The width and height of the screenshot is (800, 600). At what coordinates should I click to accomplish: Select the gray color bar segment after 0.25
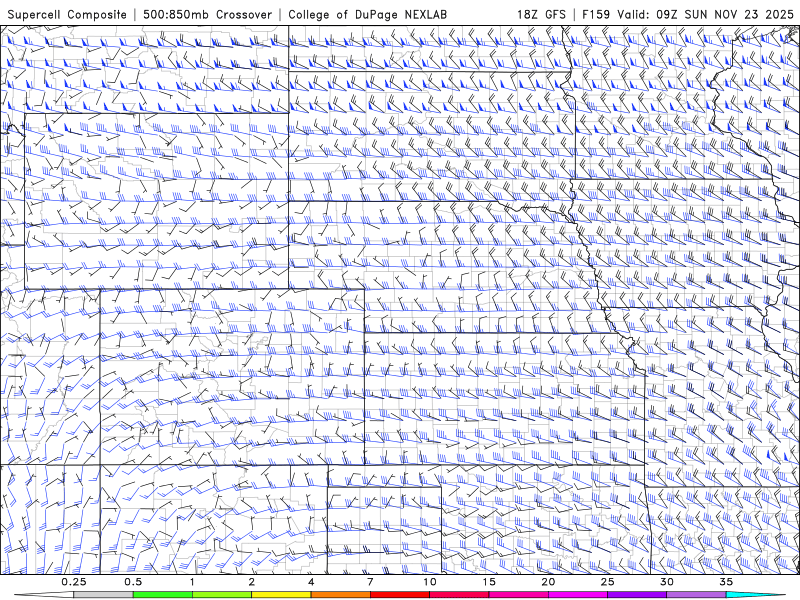click(x=103, y=595)
